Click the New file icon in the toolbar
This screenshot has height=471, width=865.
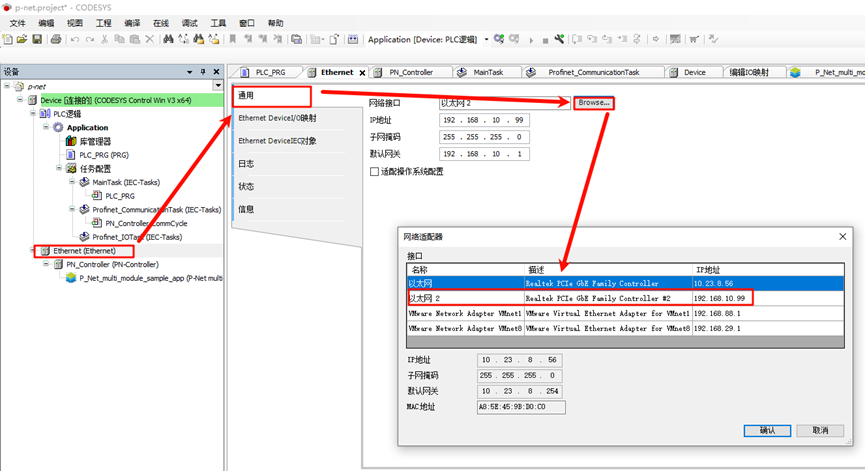(x=8, y=39)
